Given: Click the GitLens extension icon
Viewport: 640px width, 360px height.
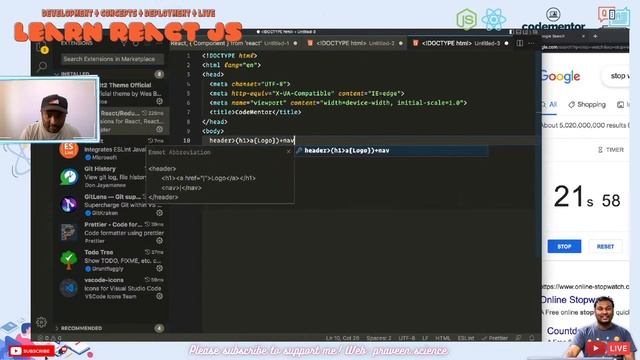Looking at the screenshot, I should coord(69,204).
